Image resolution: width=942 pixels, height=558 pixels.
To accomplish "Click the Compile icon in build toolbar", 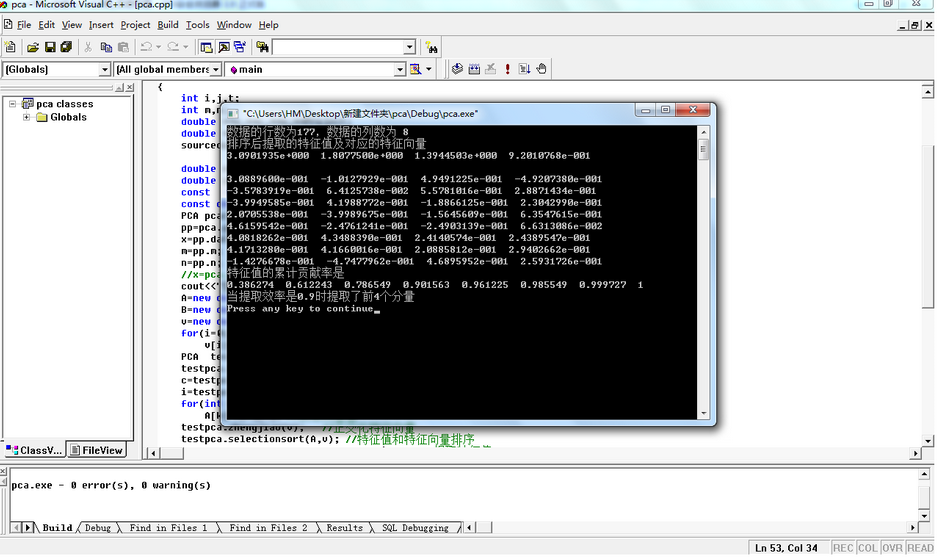I will pyautogui.click(x=458, y=69).
